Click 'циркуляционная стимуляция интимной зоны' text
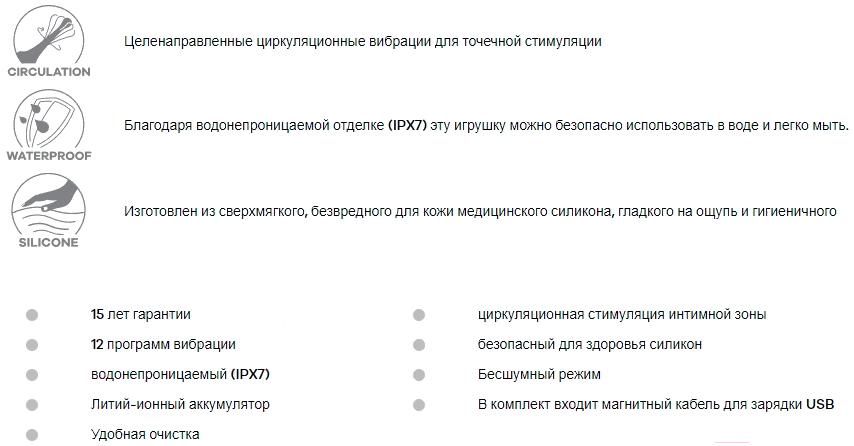Screen dimensions: 854x446 pyautogui.click(x=622, y=315)
